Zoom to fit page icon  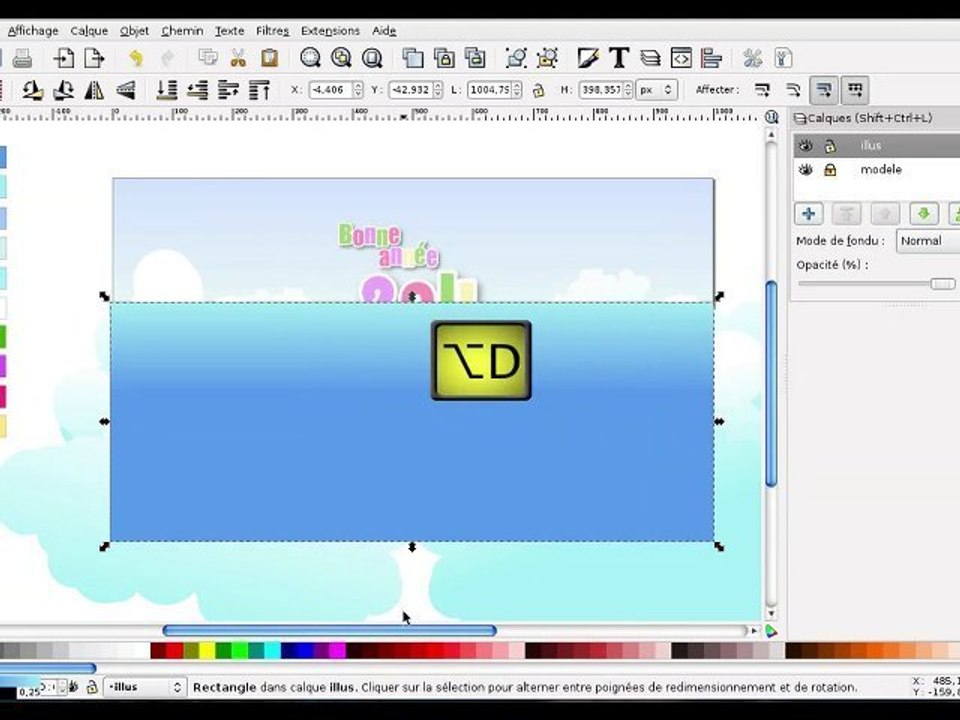pyautogui.click(x=372, y=58)
